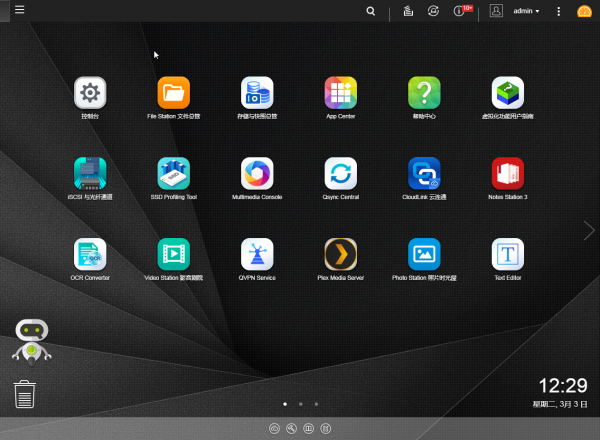Open Multimedia Console

pos(257,174)
